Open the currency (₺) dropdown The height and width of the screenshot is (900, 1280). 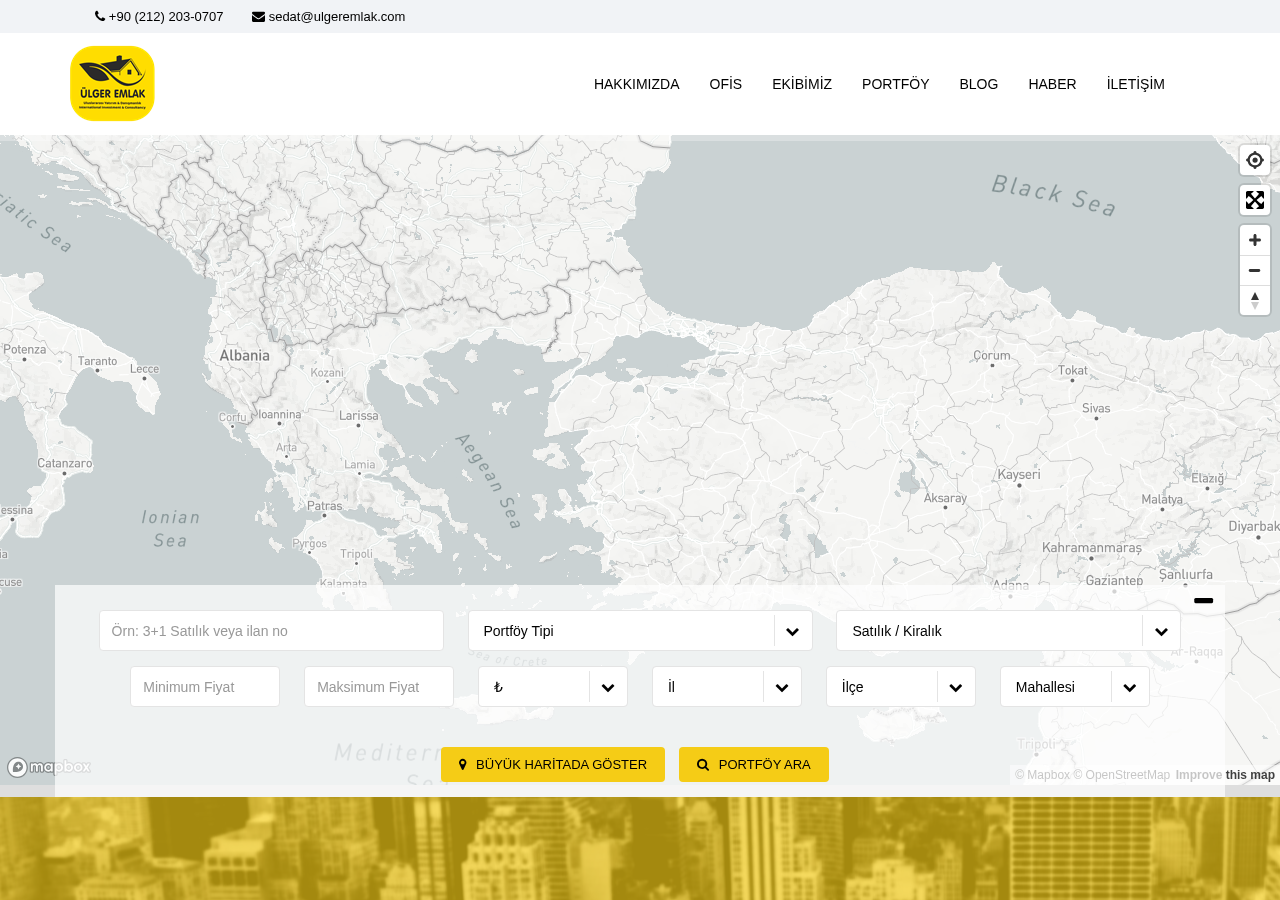tap(553, 687)
